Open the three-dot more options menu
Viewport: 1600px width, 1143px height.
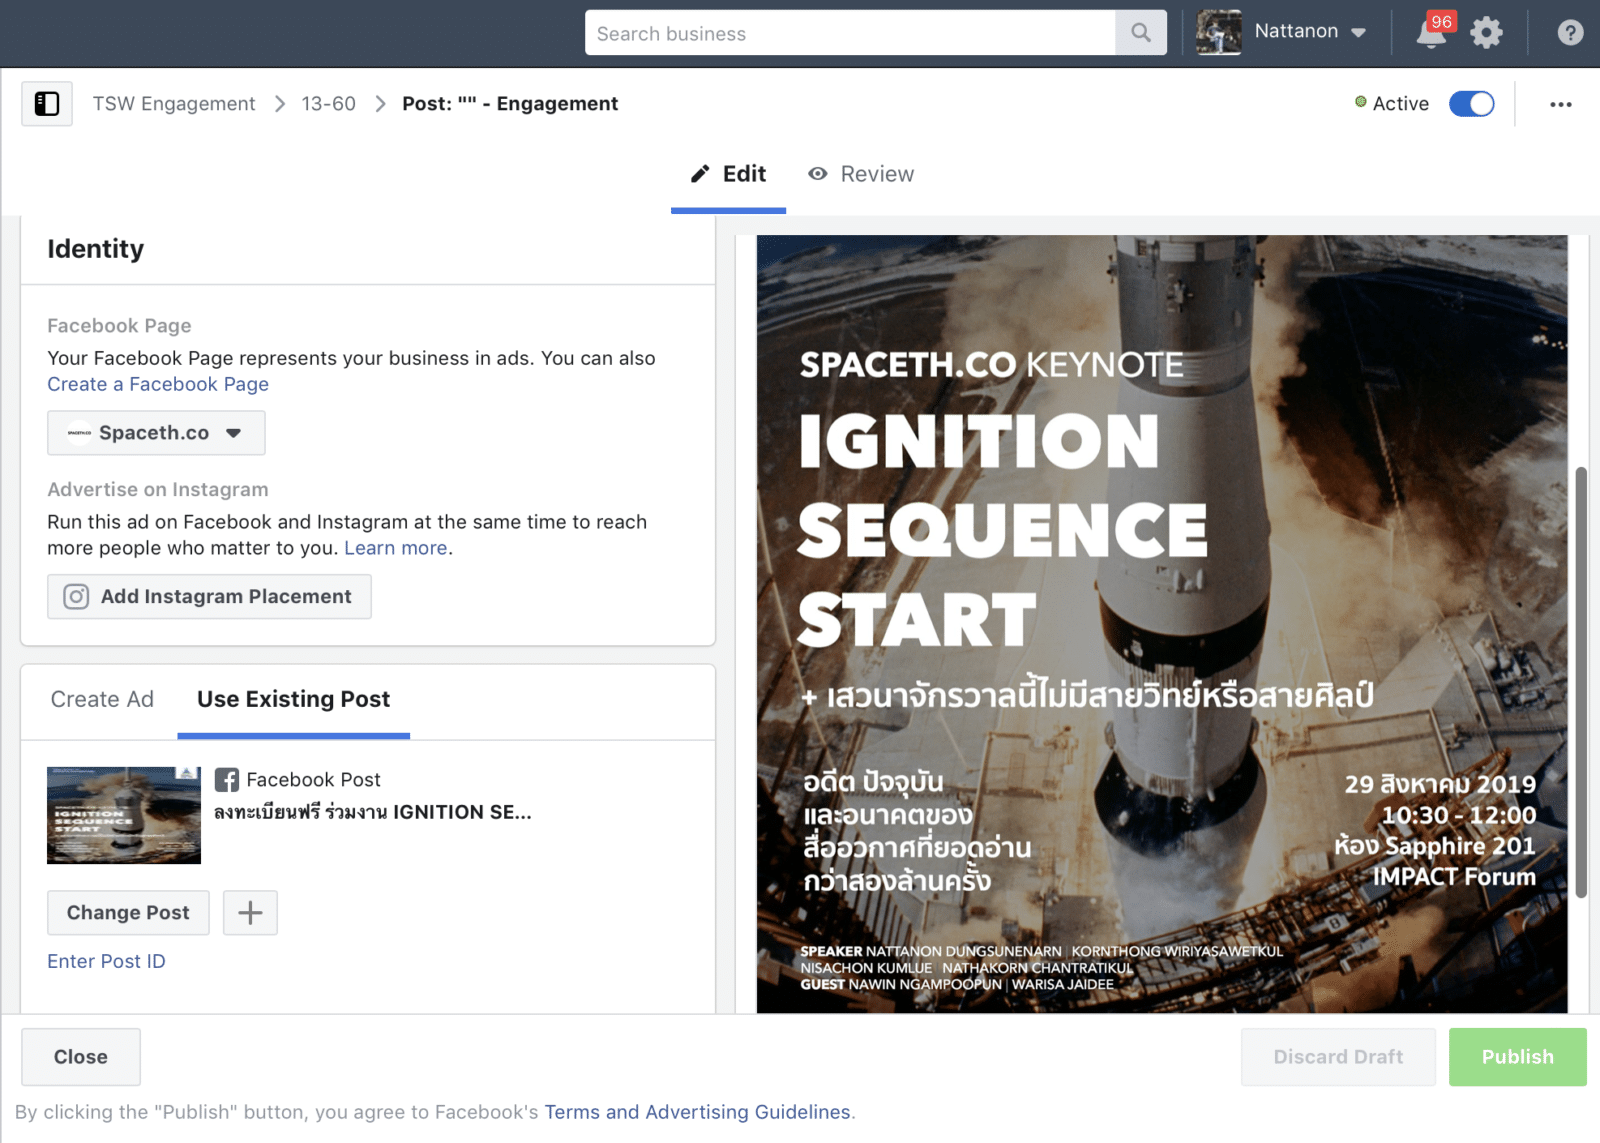[1560, 104]
